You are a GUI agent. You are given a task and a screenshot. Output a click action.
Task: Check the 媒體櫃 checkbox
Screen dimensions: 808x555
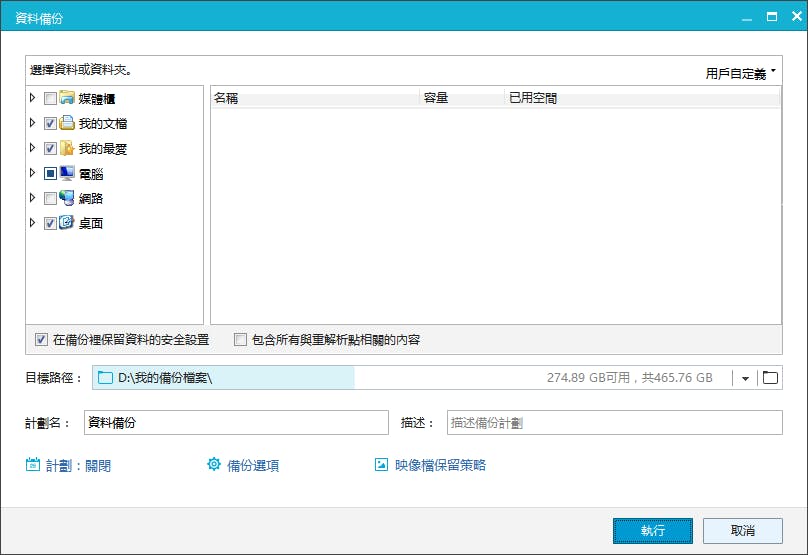[x=50, y=98]
